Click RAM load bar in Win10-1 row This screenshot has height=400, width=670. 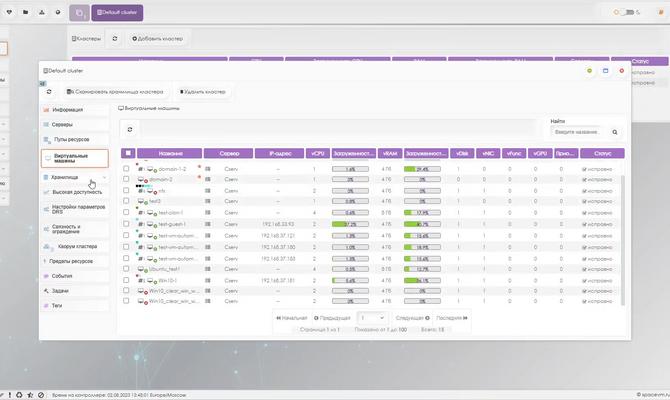click(x=422, y=281)
